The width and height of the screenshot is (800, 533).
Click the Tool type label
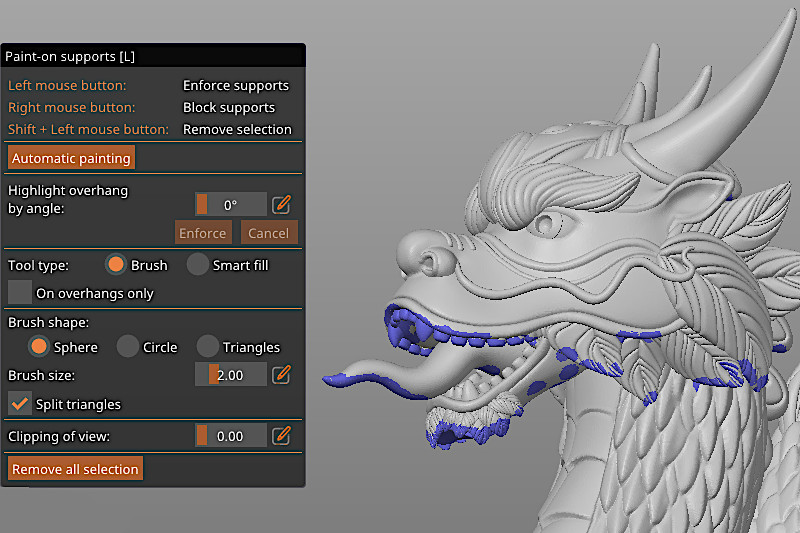[x=38, y=265]
